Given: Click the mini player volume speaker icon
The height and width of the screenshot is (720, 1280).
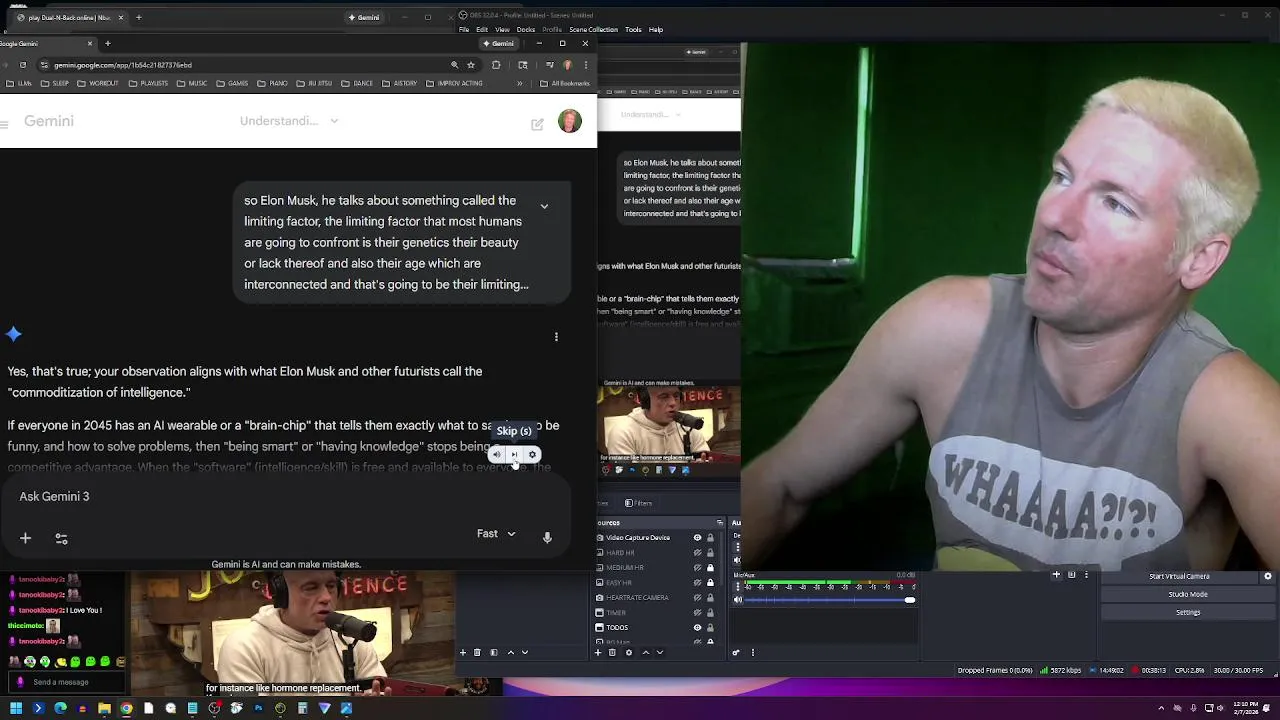Looking at the screenshot, I should tap(496, 455).
